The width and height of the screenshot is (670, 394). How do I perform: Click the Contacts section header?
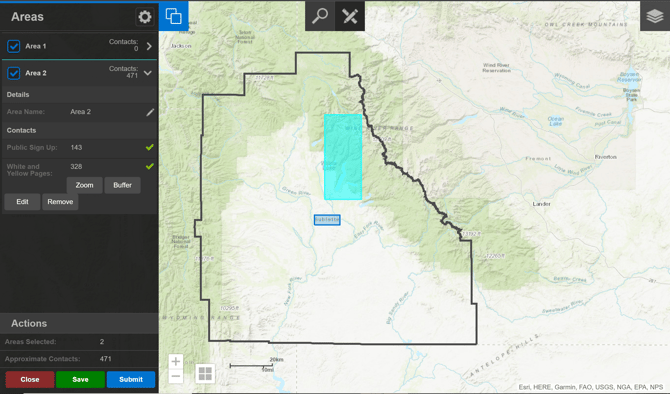point(21,130)
